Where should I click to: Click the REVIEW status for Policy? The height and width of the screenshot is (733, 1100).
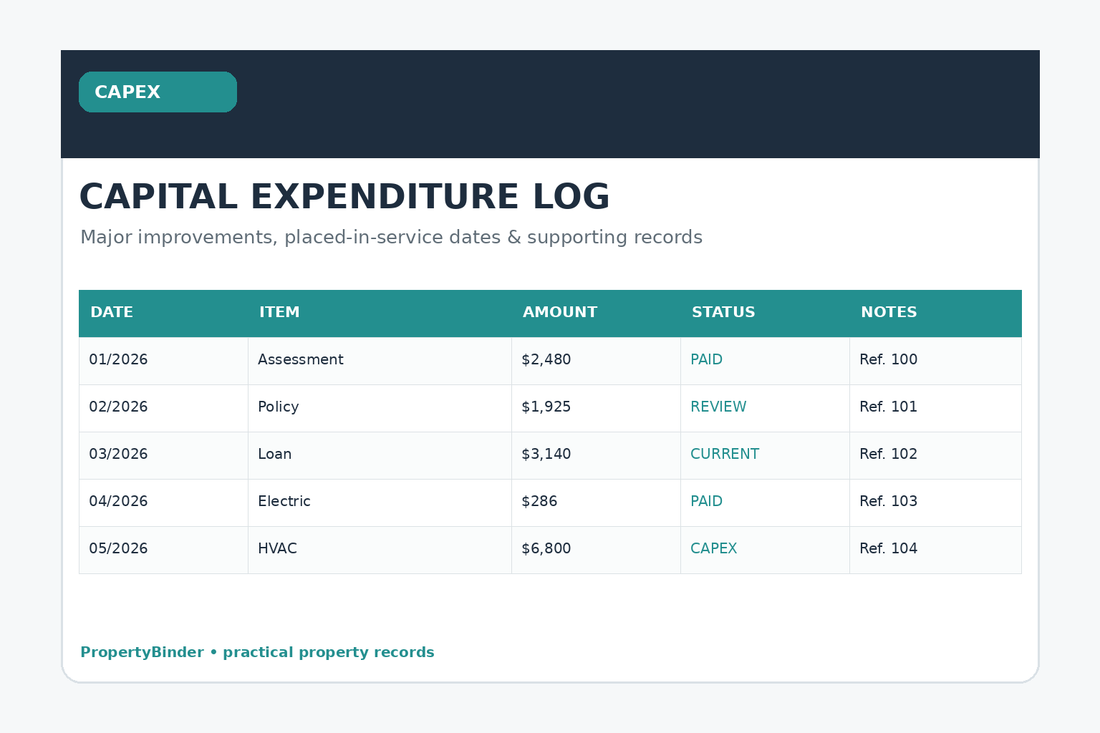pos(718,407)
